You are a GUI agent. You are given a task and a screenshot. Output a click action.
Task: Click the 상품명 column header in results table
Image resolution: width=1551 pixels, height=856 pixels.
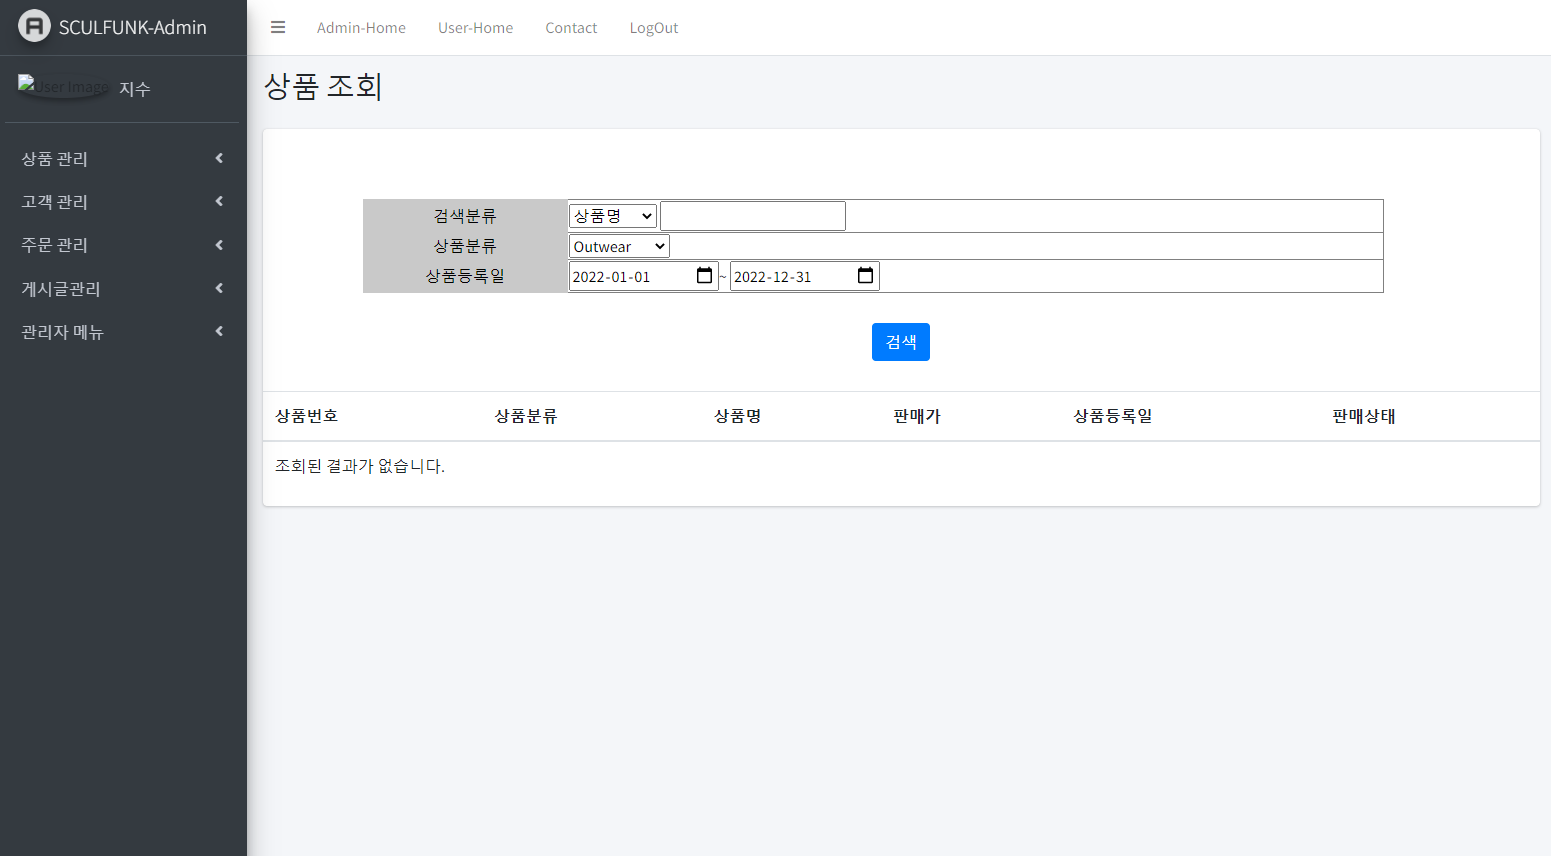click(x=738, y=416)
